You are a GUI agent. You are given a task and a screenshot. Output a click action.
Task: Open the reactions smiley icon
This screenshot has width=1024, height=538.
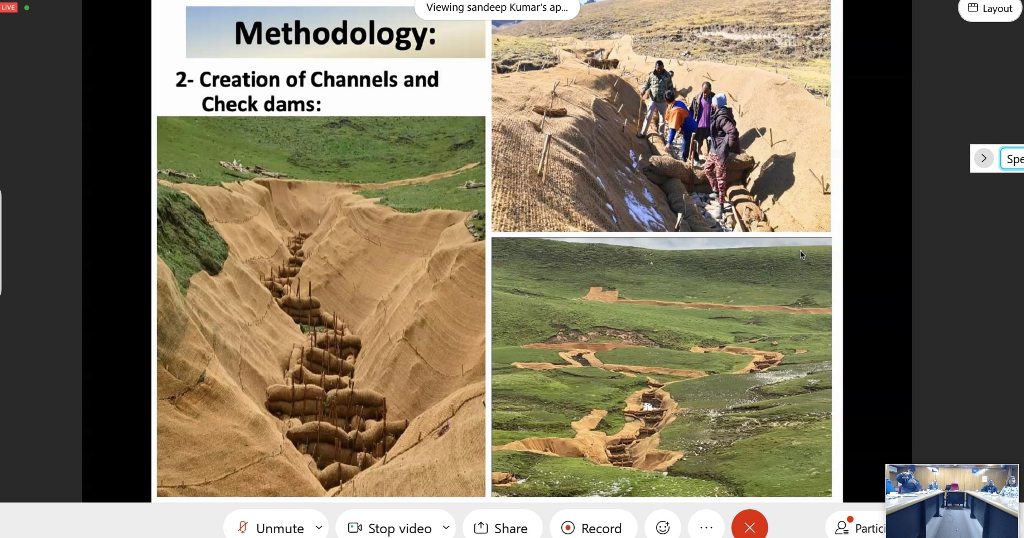663,528
